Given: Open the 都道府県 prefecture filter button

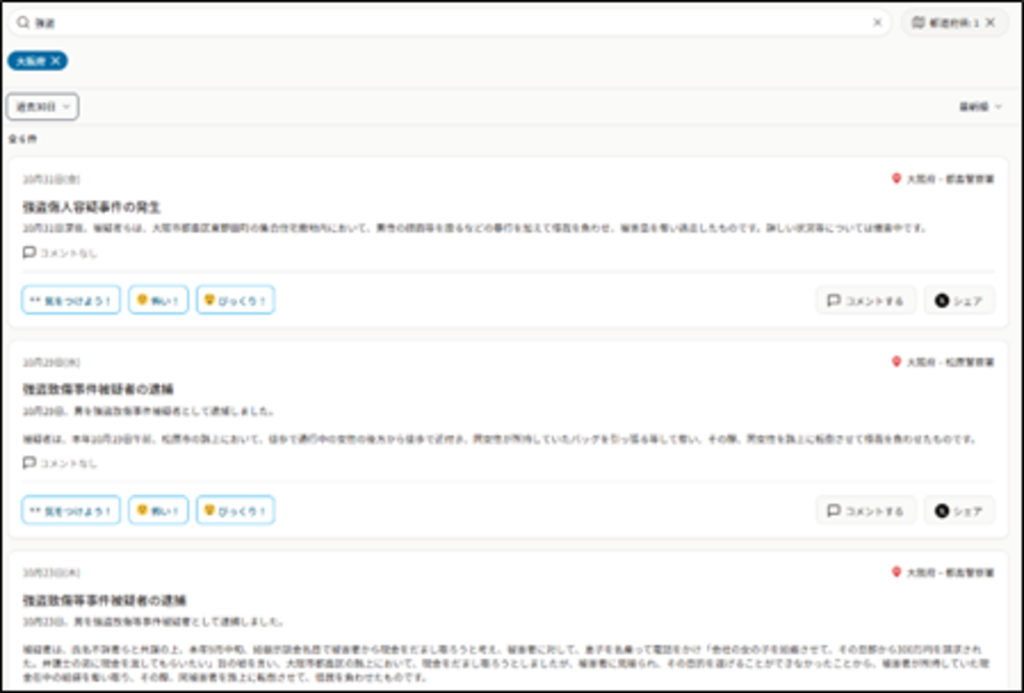Looking at the screenshot, I should [x=945, y=22].
